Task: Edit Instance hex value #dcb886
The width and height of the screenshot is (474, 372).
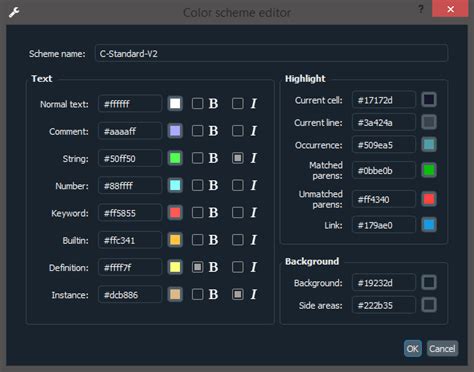Action: tap(130, 295)
